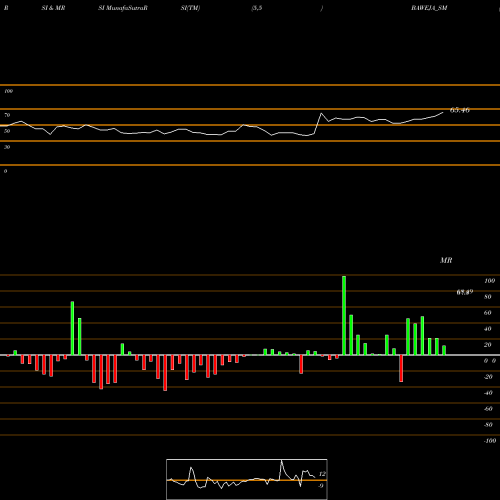Click the '-9' label in the mini chart

click(x=321, y=486)
